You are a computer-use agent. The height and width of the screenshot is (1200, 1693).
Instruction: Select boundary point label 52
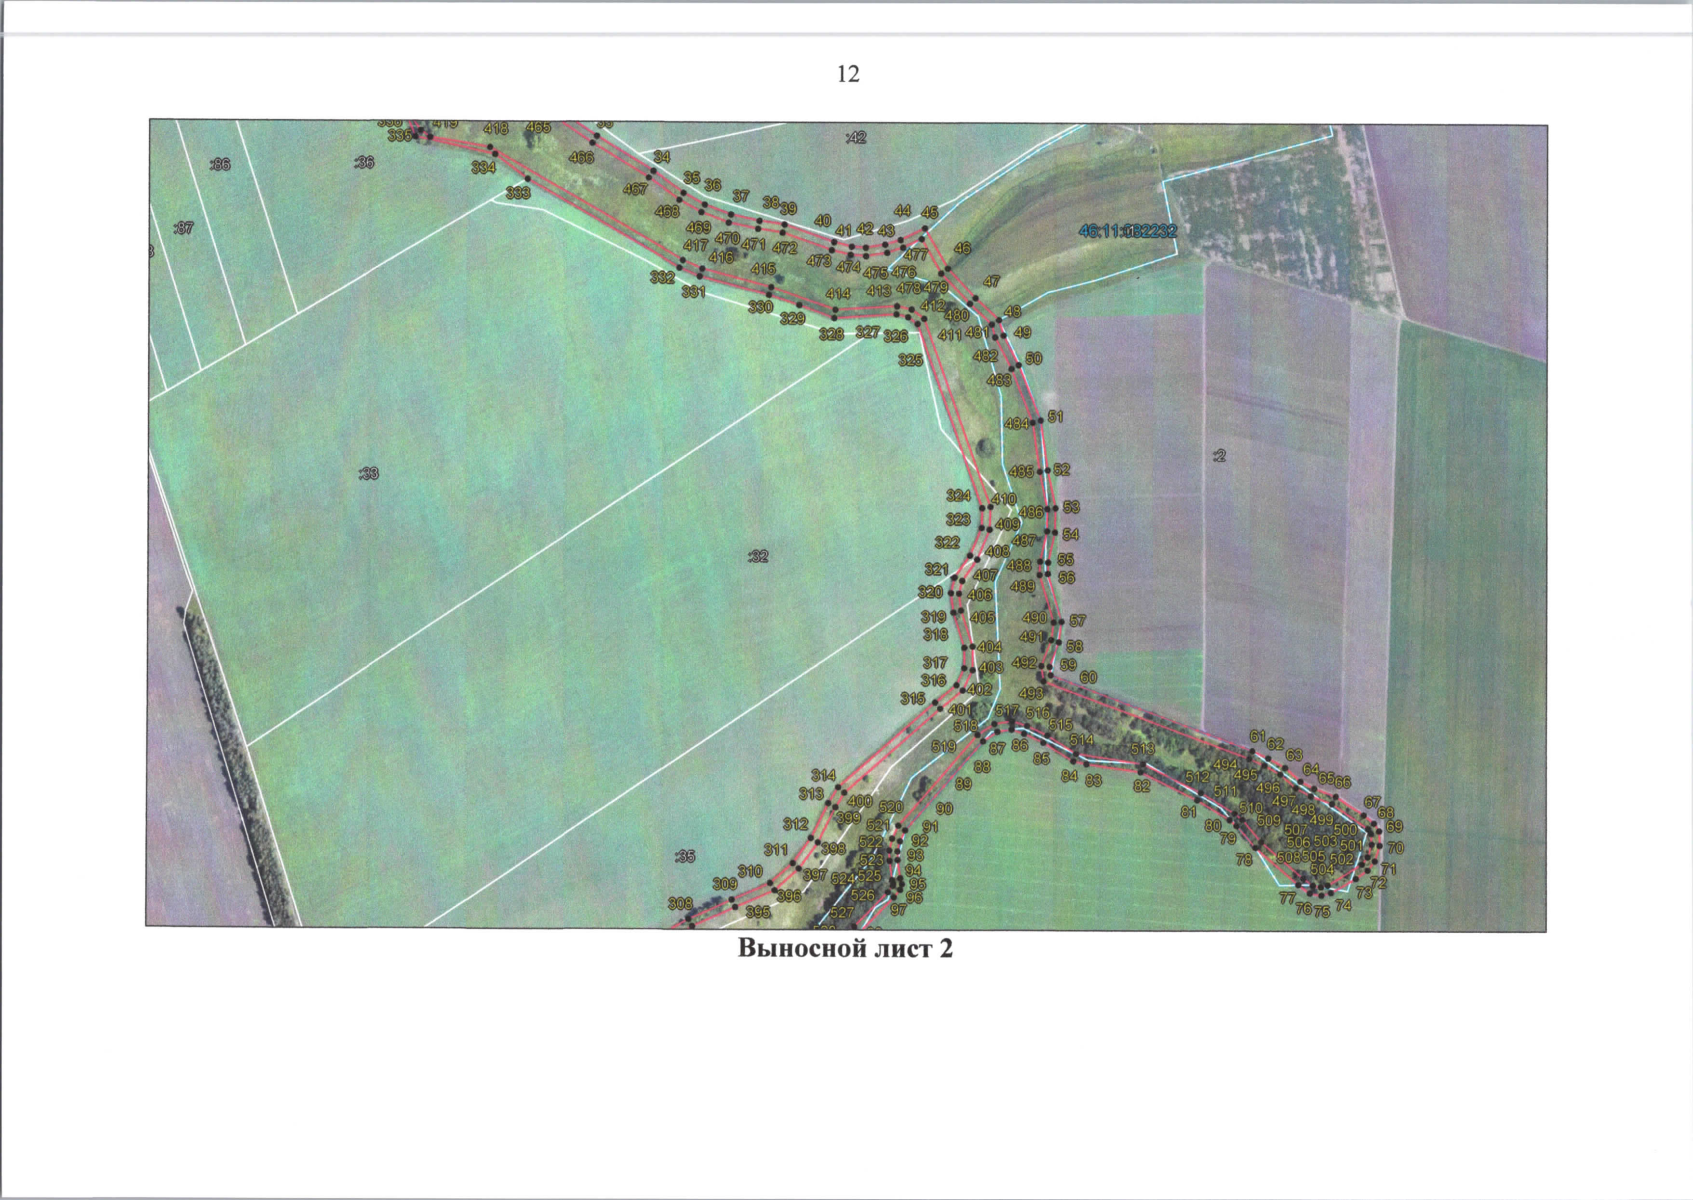coord(1061,469)
